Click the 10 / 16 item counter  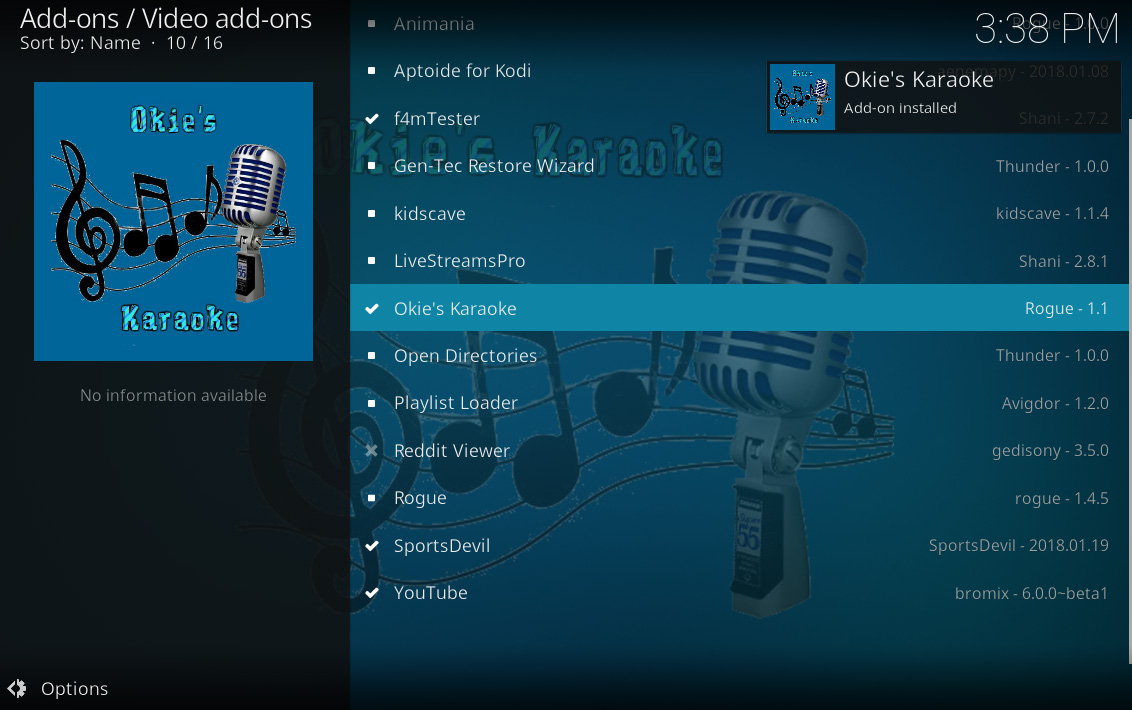(x=194, y=43)
